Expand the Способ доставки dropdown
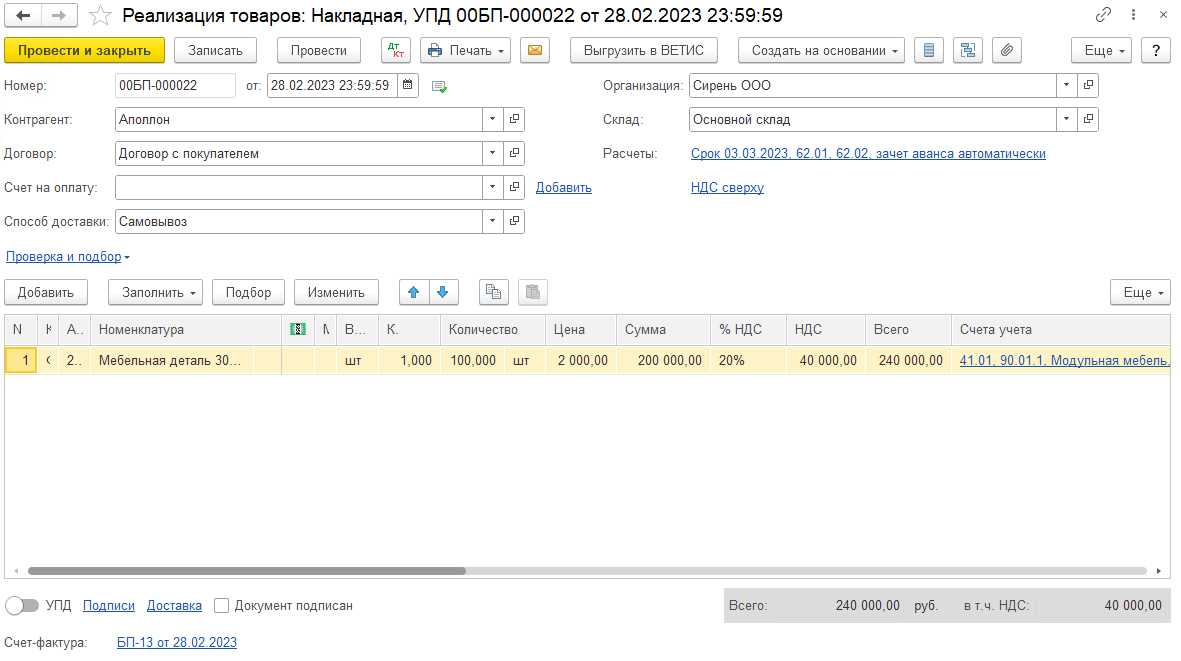This screenshot has width=1181, height=661. coord(493,221)
